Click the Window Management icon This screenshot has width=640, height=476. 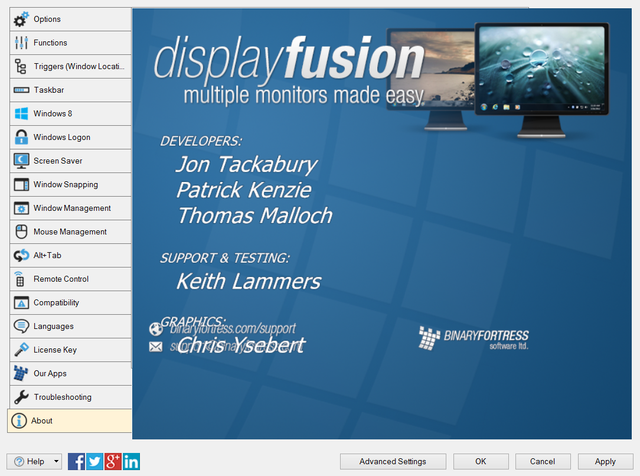[x=21, y=208]
